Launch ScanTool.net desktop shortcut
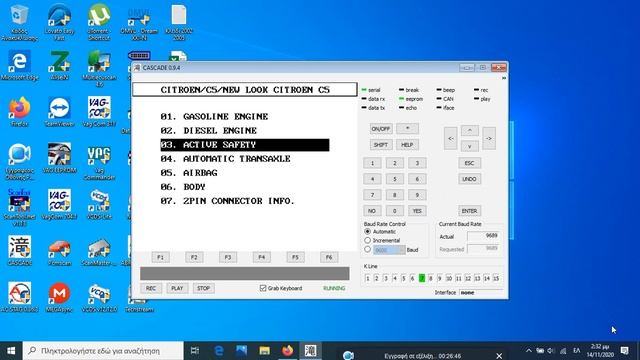Screen dimensions: 640x360 point(19,207)
